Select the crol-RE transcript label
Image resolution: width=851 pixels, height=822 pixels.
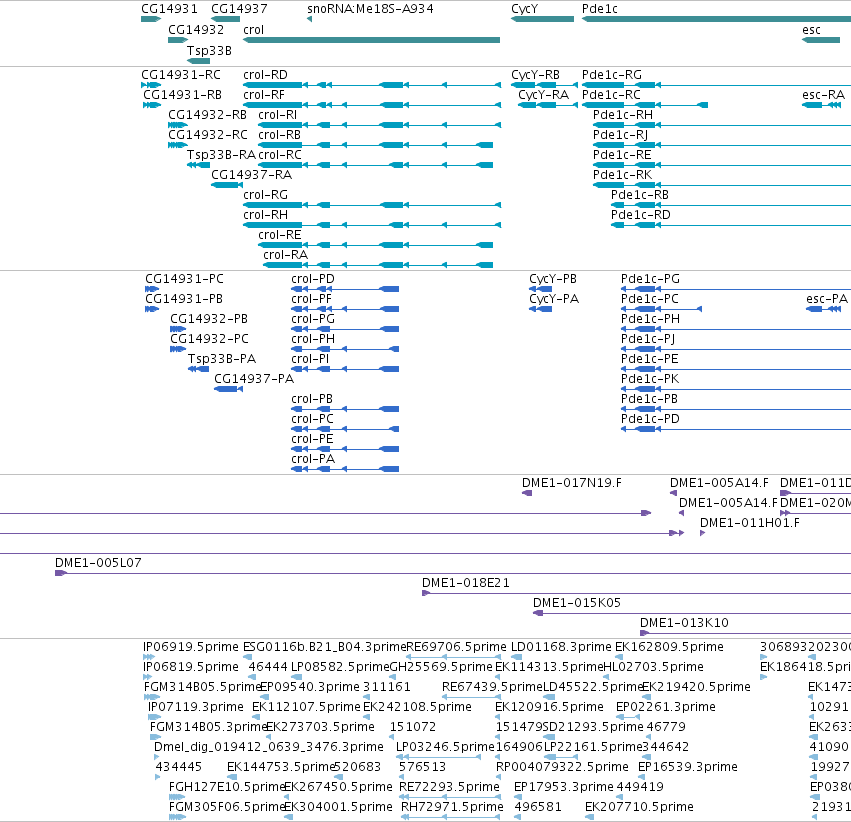[280, 235]
